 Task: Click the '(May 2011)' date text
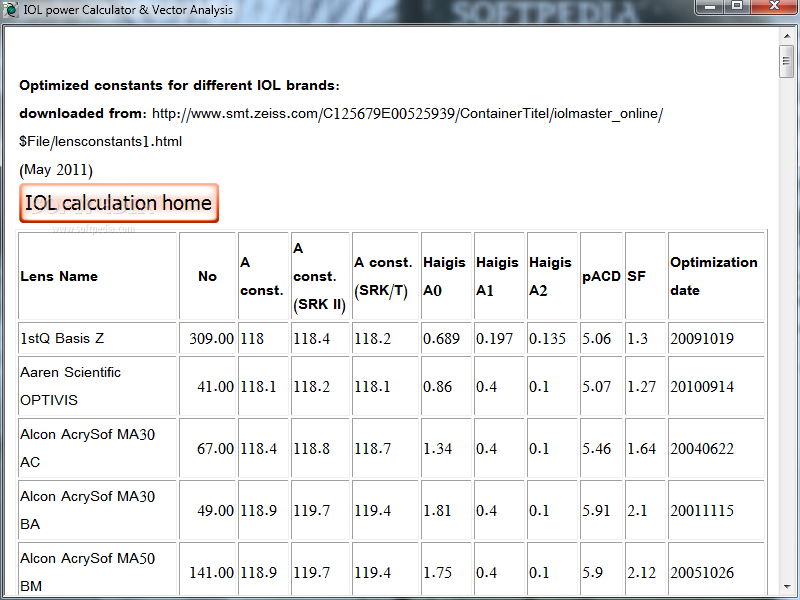pos(56,169)
